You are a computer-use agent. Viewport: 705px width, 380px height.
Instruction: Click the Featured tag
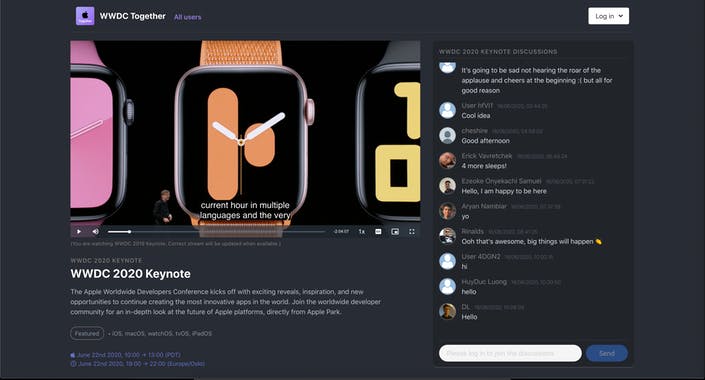tap(87, 334)
